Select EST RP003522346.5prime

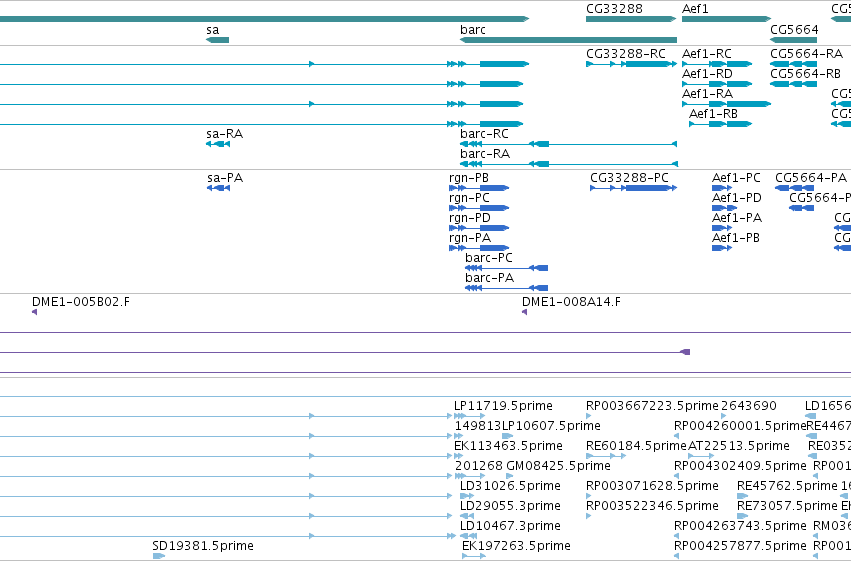[x=589, y=517]
